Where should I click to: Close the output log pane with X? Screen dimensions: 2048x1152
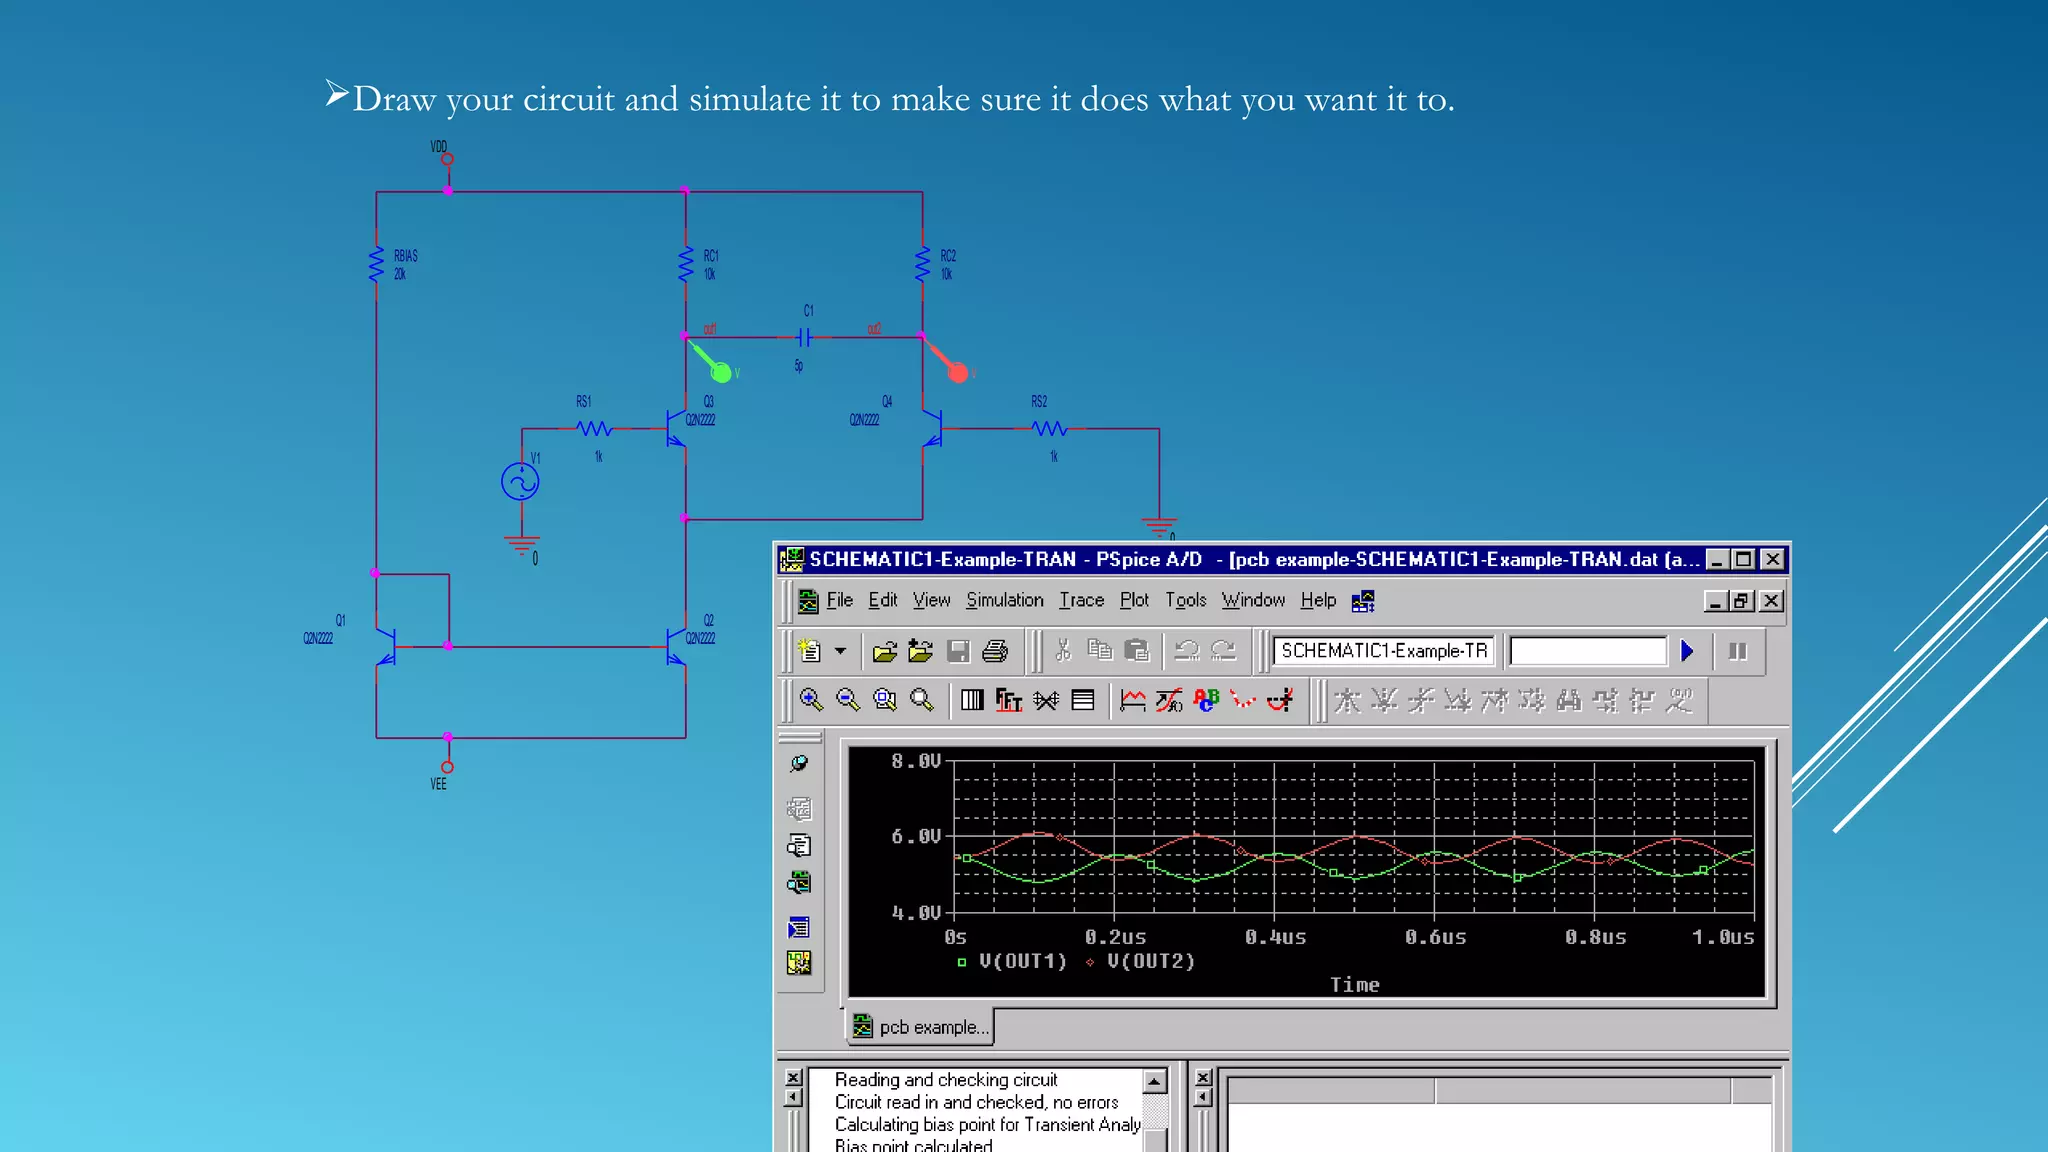click(793, 1077)
